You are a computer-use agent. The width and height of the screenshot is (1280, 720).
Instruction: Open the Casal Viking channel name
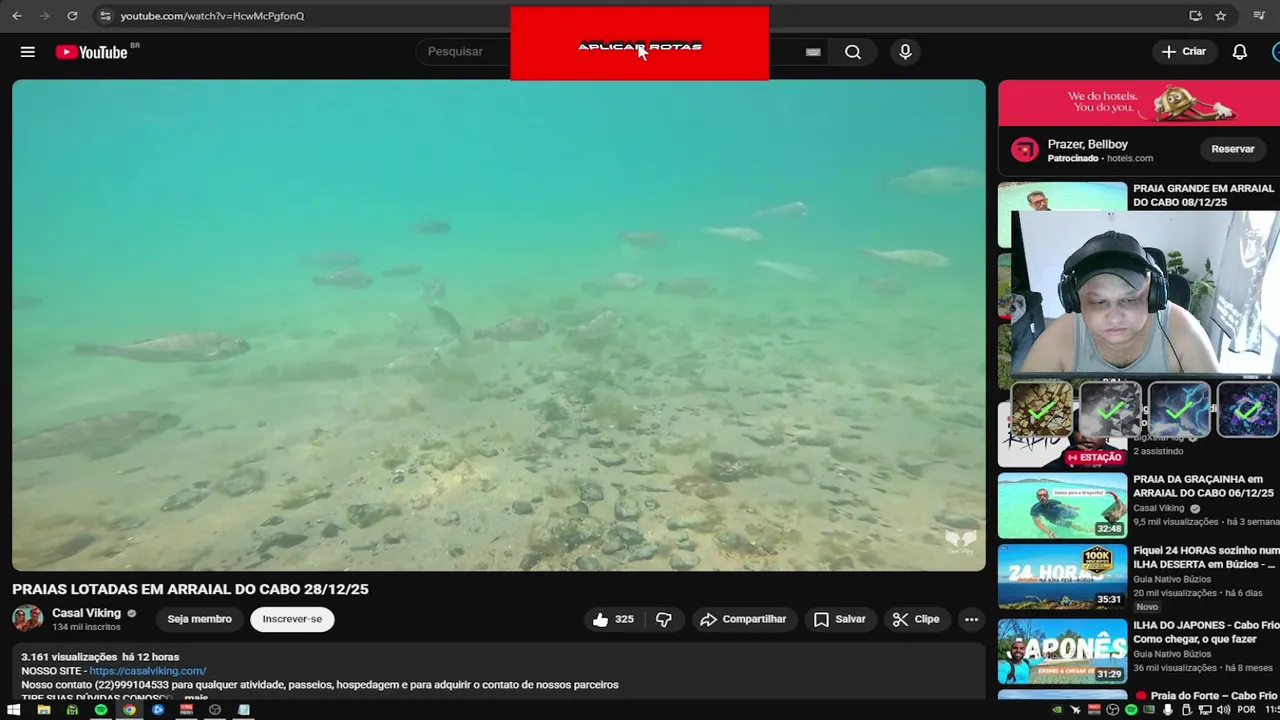pyautogui.click(x=86, y=613)
